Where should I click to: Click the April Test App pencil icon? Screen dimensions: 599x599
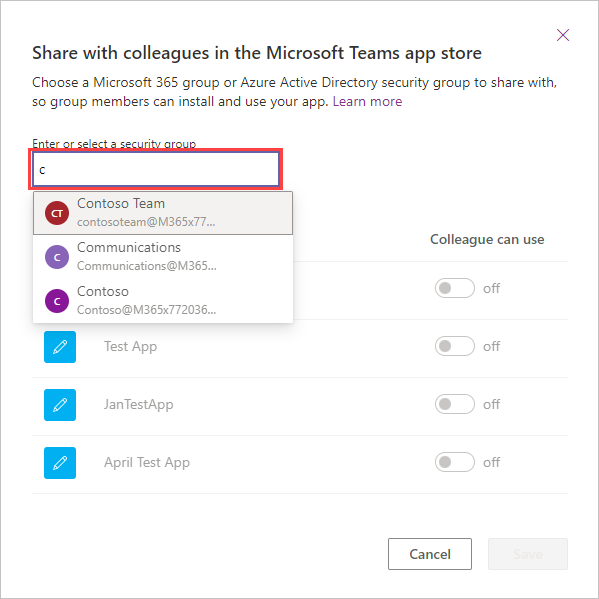[x=60, y=463]
